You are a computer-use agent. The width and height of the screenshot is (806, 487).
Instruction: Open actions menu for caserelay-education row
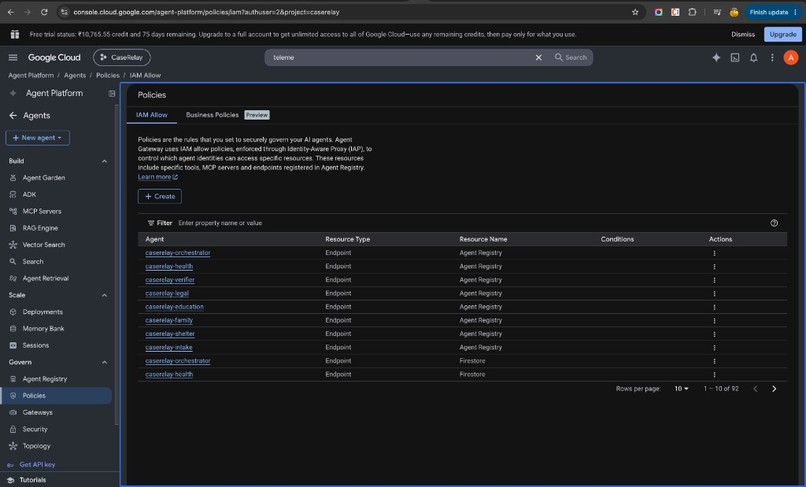[714, 307]
